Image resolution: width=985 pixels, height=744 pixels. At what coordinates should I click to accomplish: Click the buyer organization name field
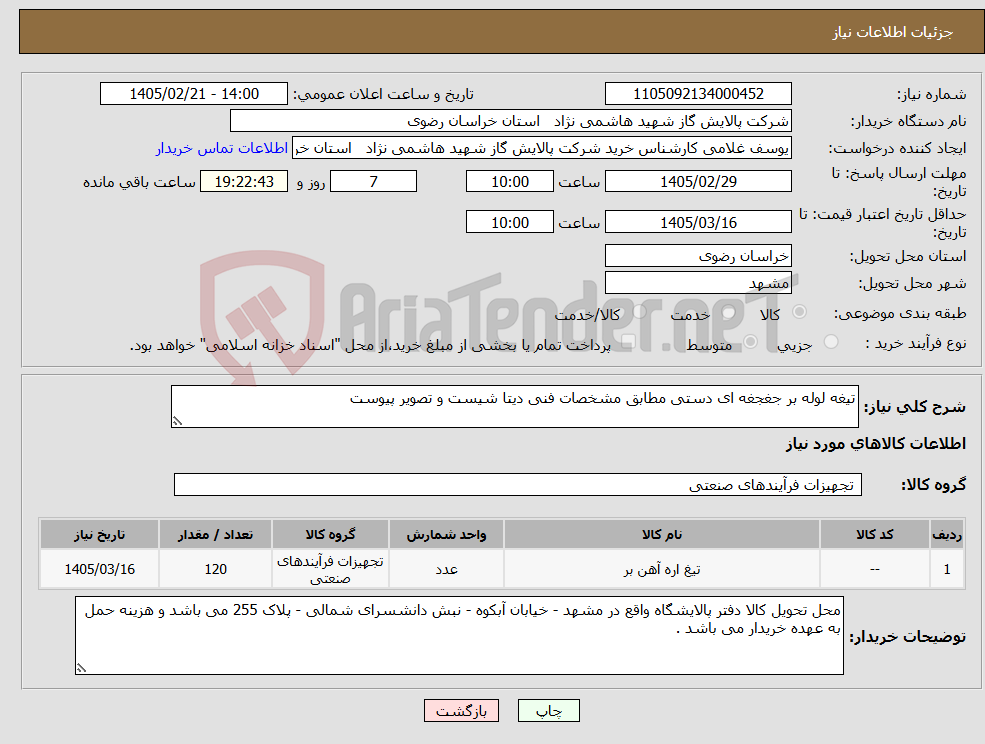511,121
